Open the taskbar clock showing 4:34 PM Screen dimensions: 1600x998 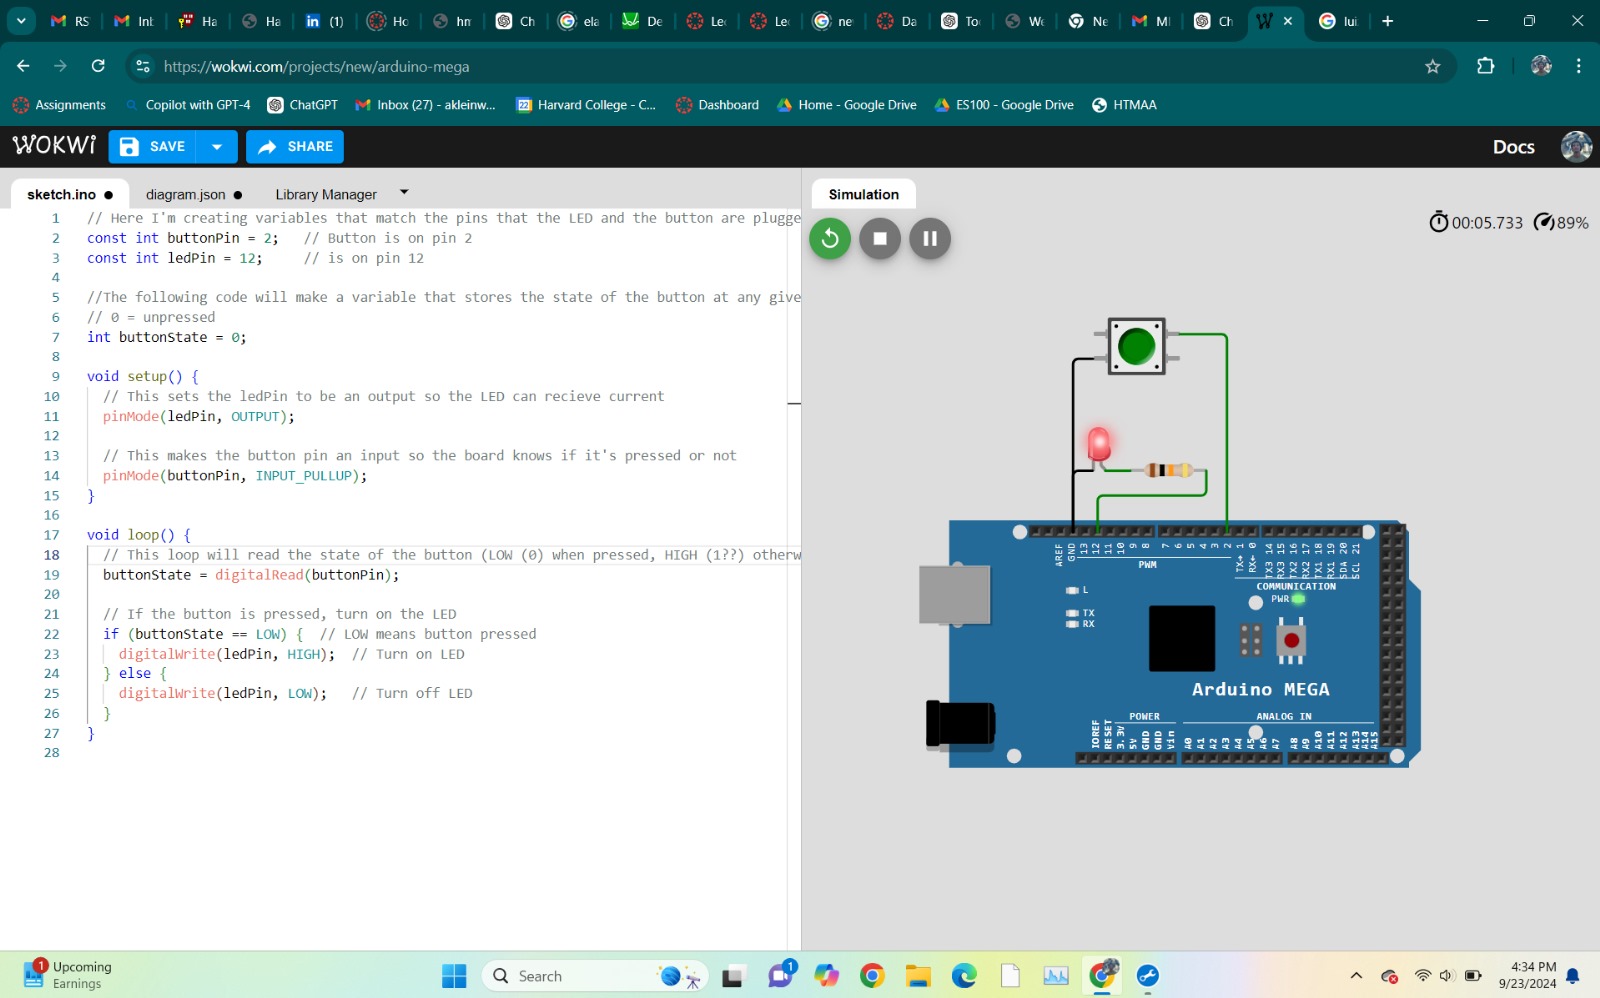click(1527, 975)
